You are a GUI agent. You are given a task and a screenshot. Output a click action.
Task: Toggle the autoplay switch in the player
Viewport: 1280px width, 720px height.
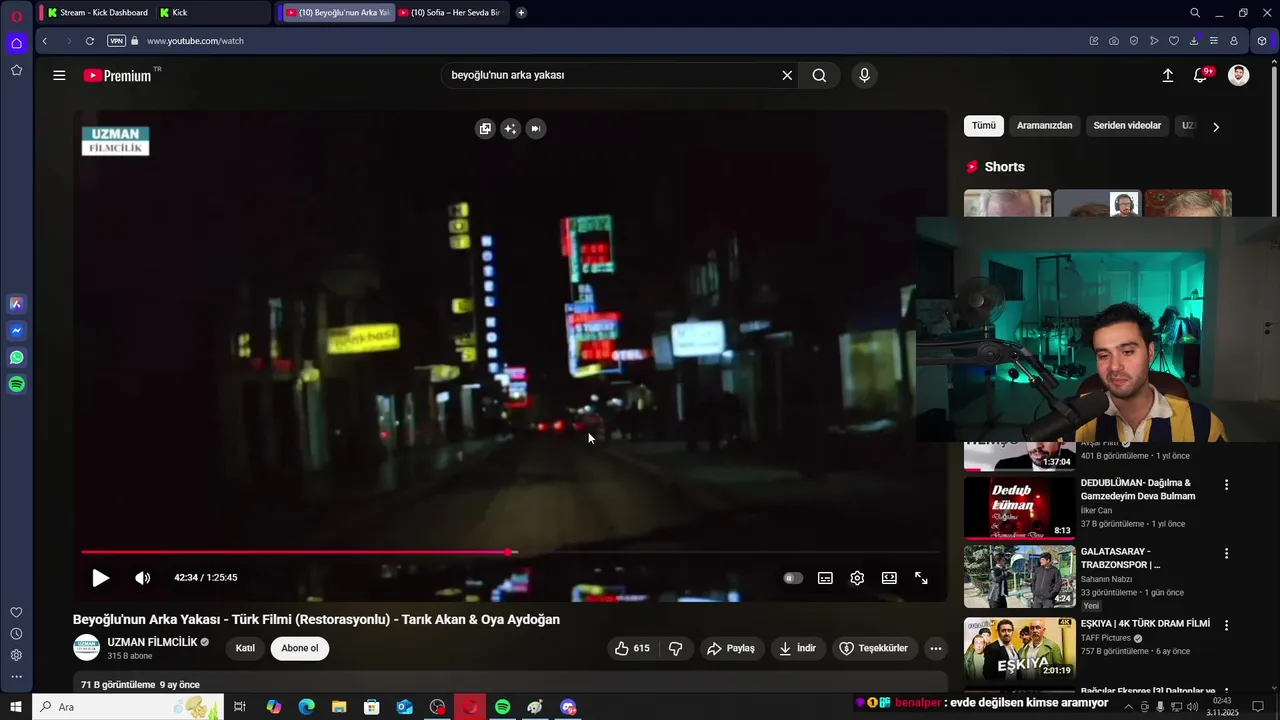(793, 578)
